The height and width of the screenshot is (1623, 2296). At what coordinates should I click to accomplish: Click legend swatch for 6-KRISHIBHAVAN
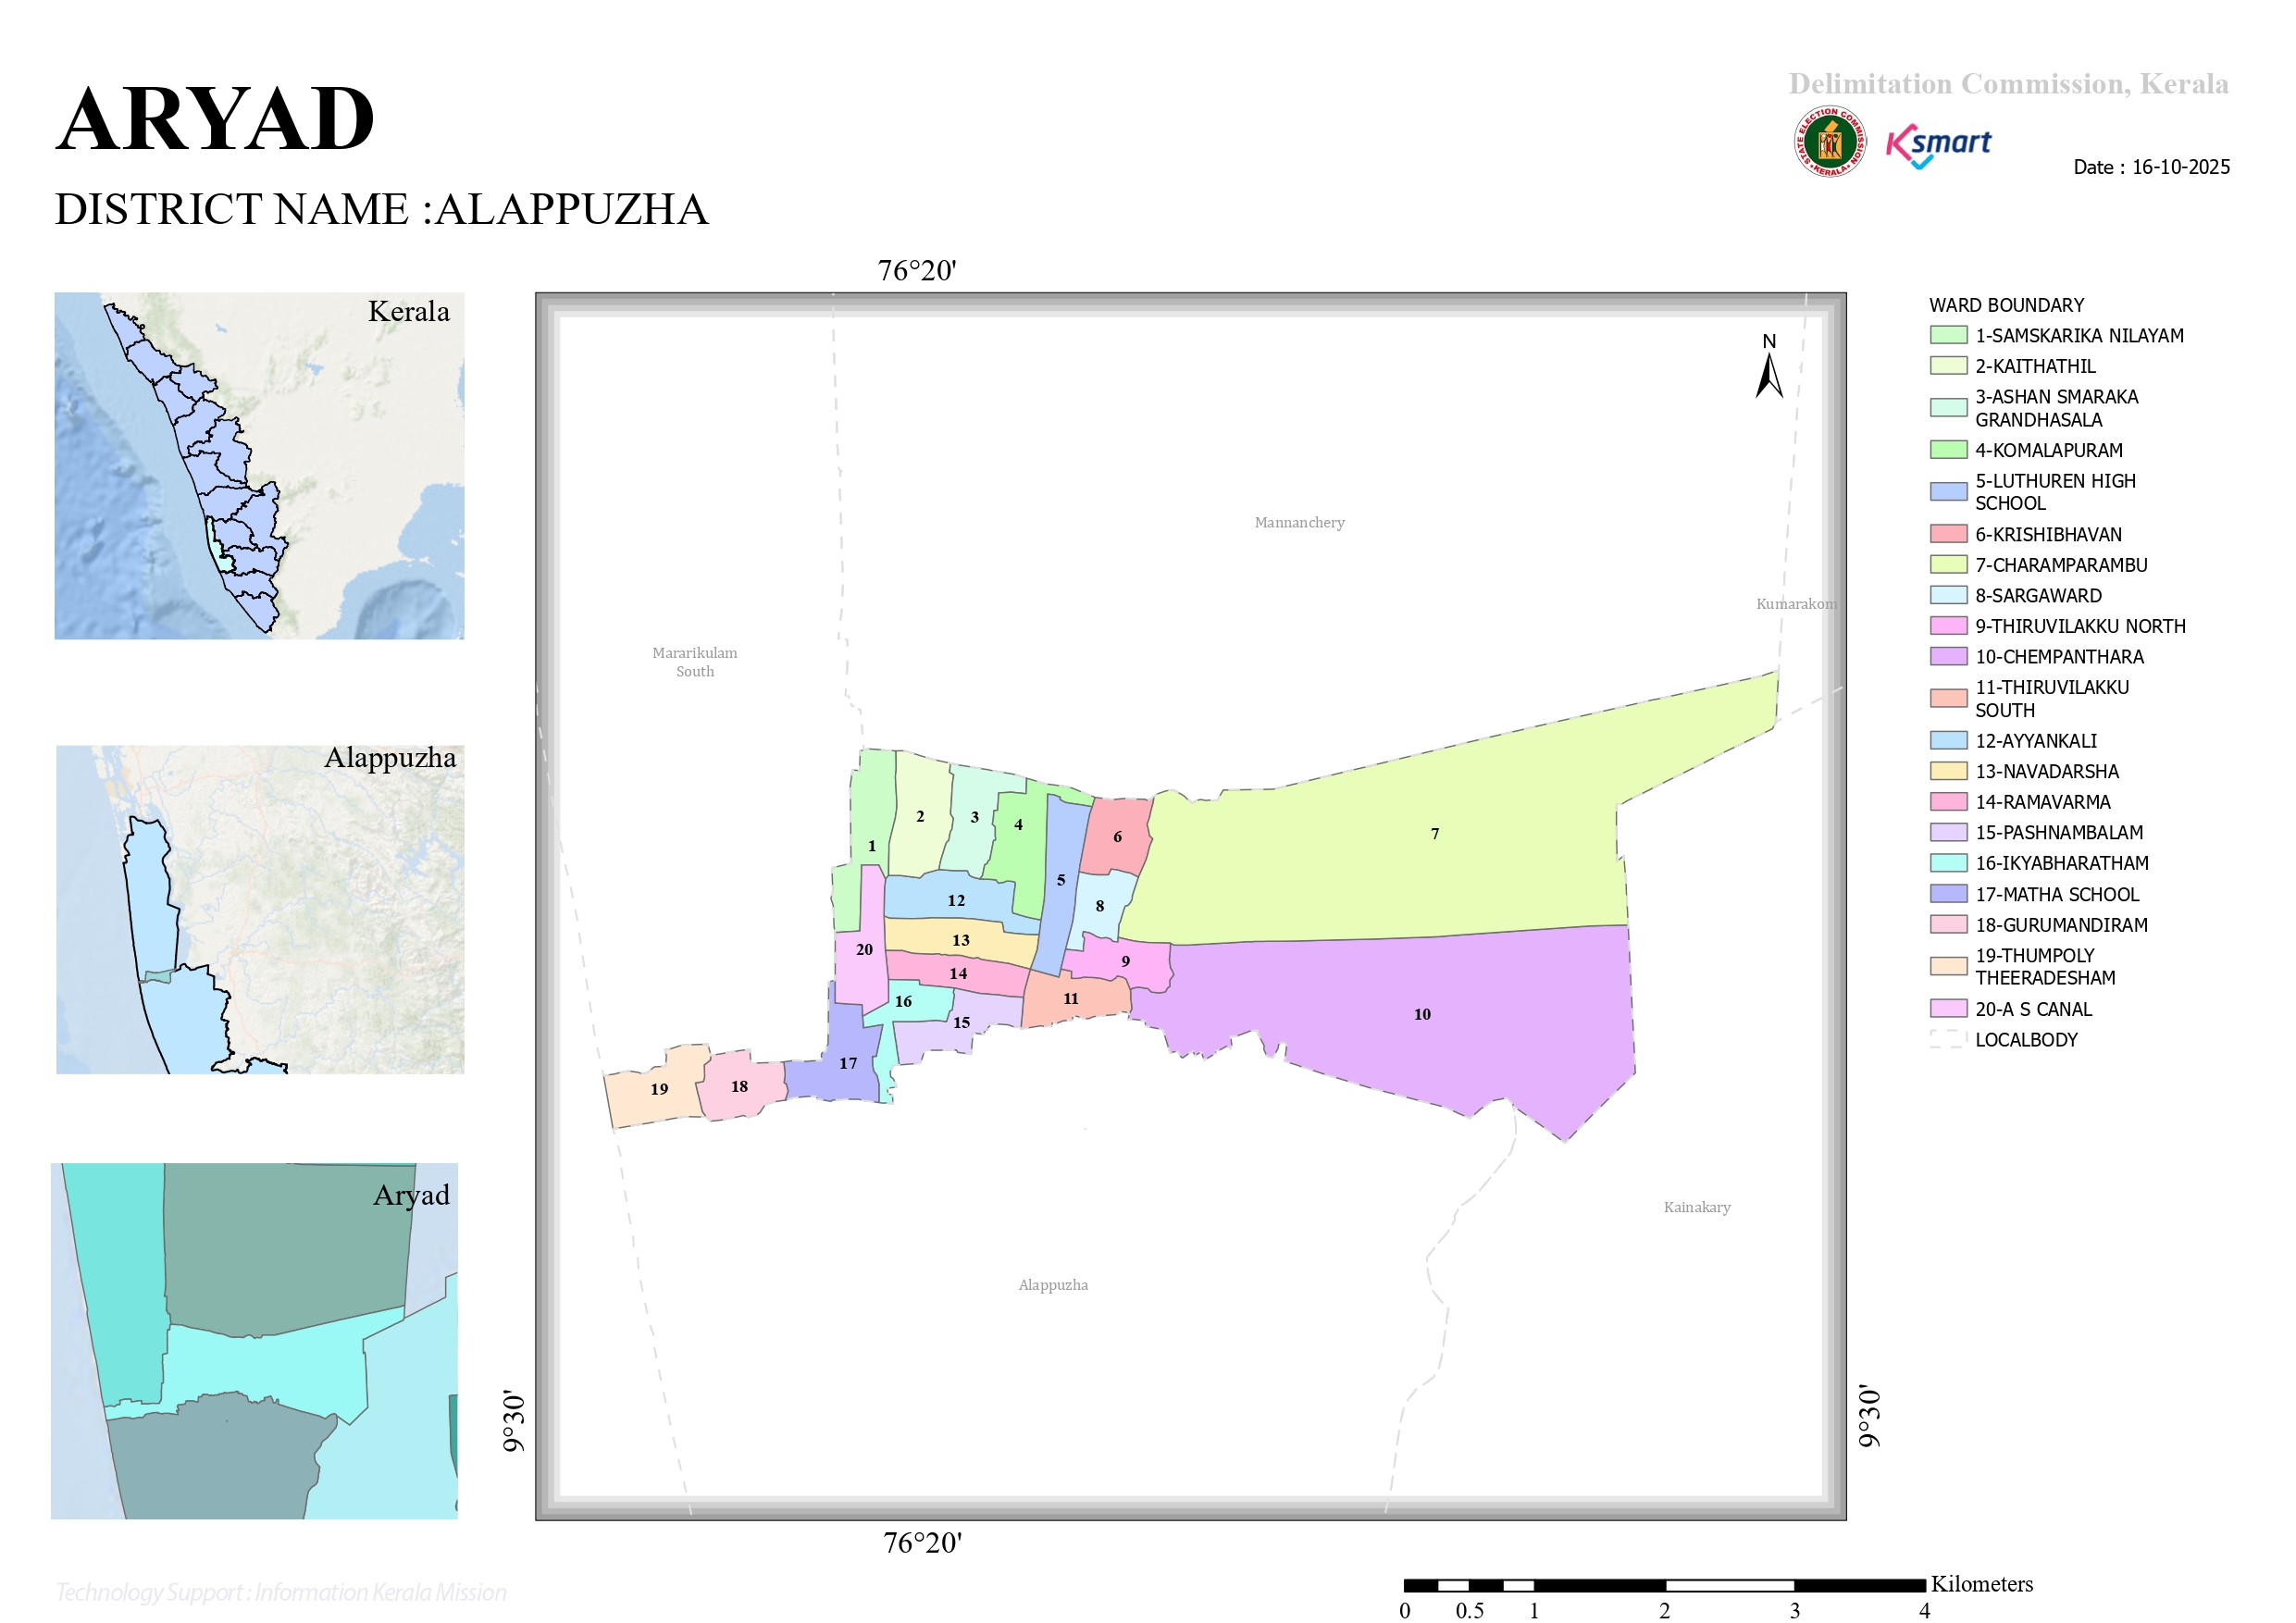[1948, 534]
